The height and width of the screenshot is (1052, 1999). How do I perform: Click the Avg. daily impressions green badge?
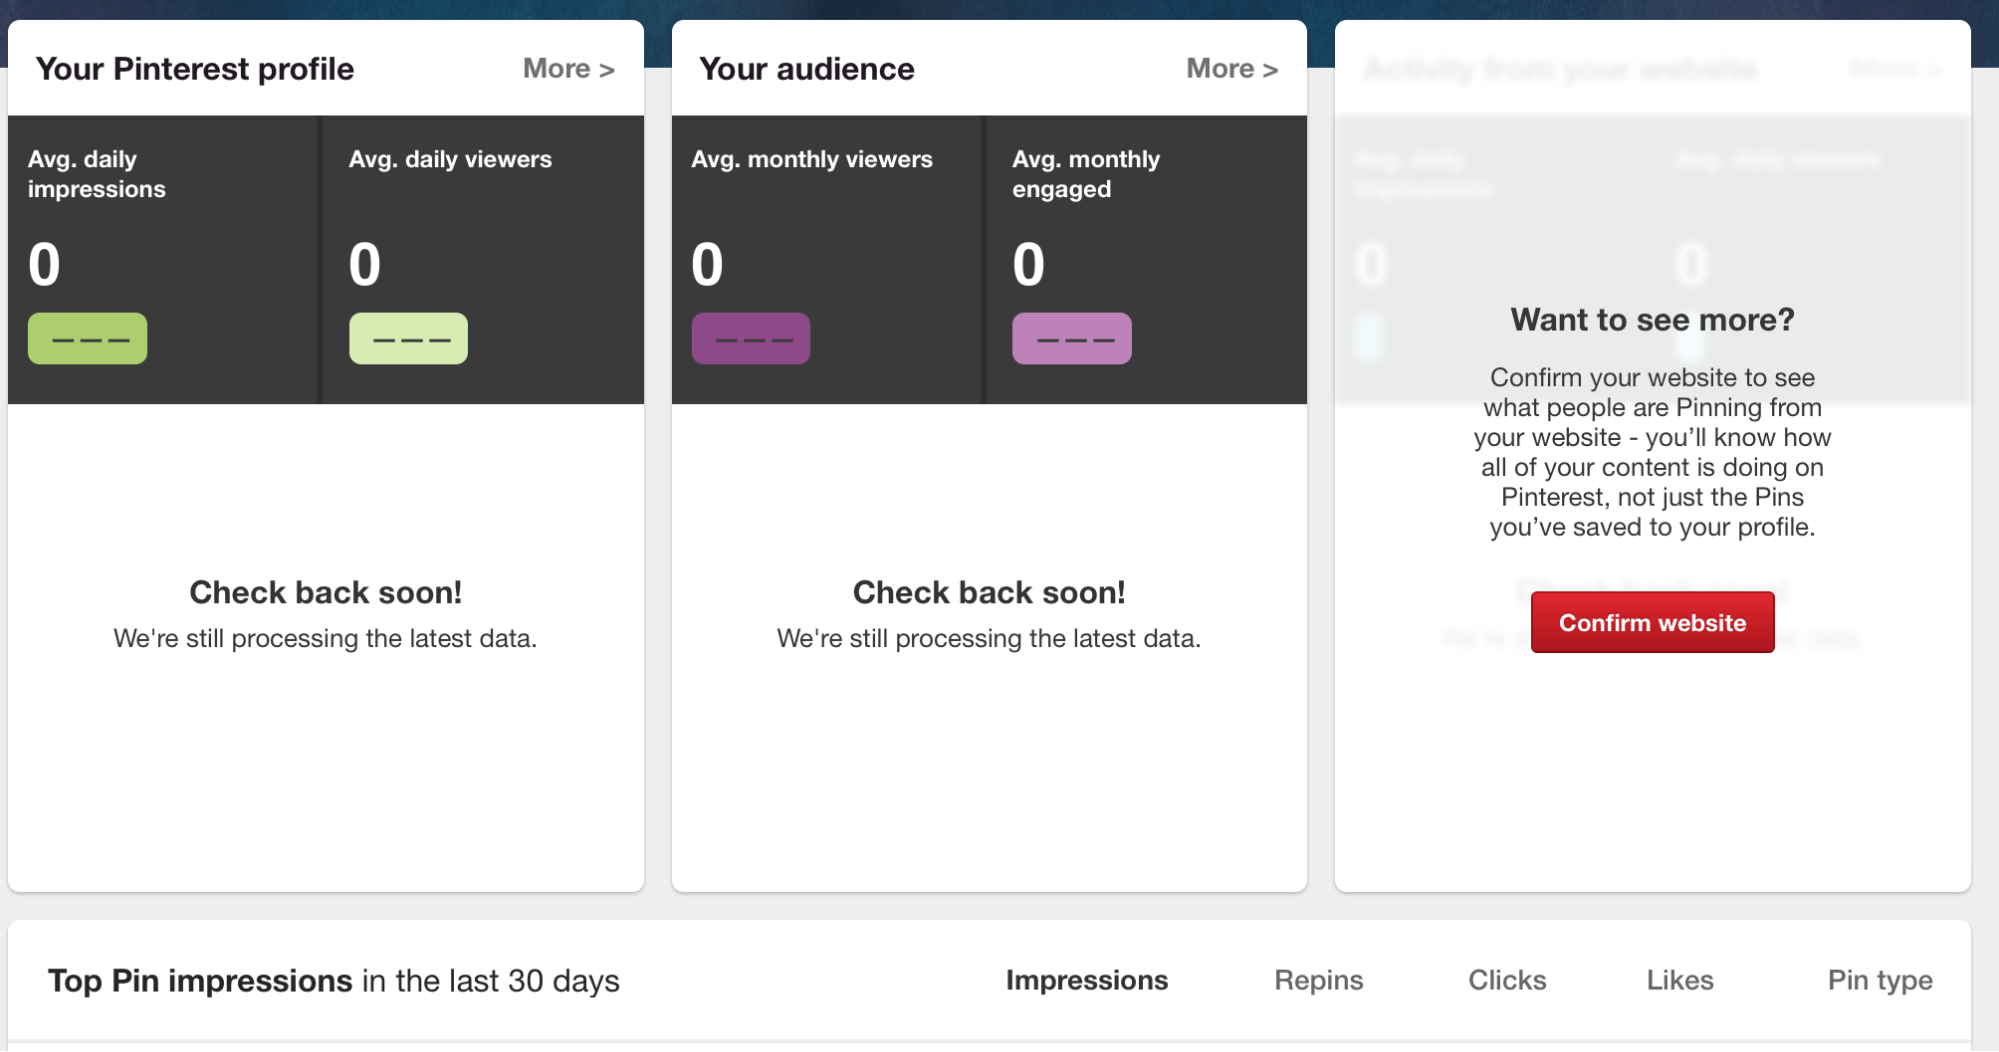point(88,338)
